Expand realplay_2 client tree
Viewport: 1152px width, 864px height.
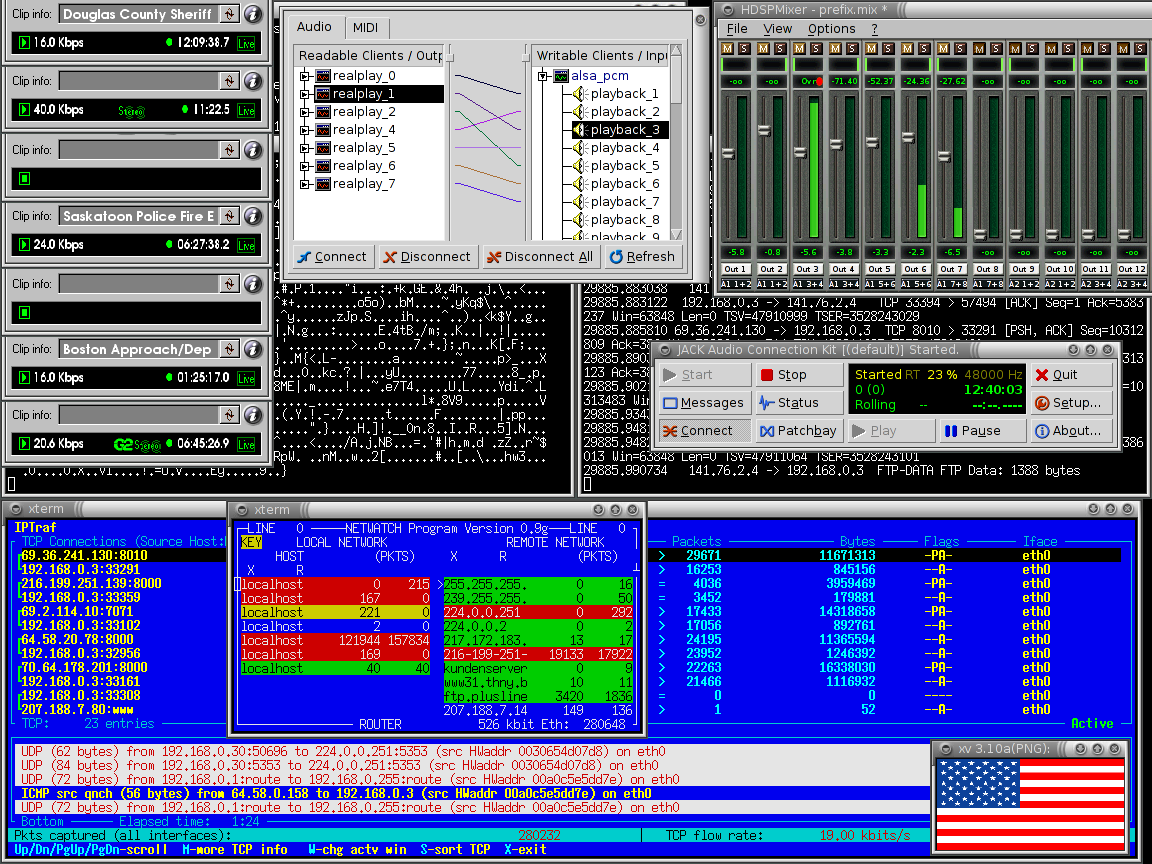tap(304, 112)
